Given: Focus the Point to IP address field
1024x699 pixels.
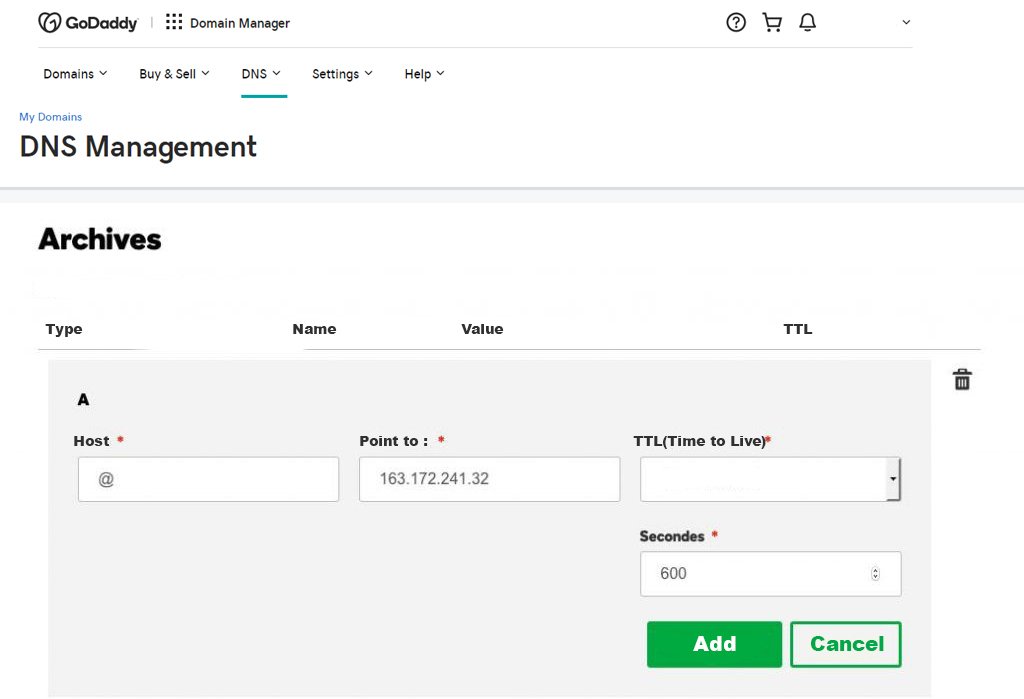Looking at the screenshot, I should [489, 479].
